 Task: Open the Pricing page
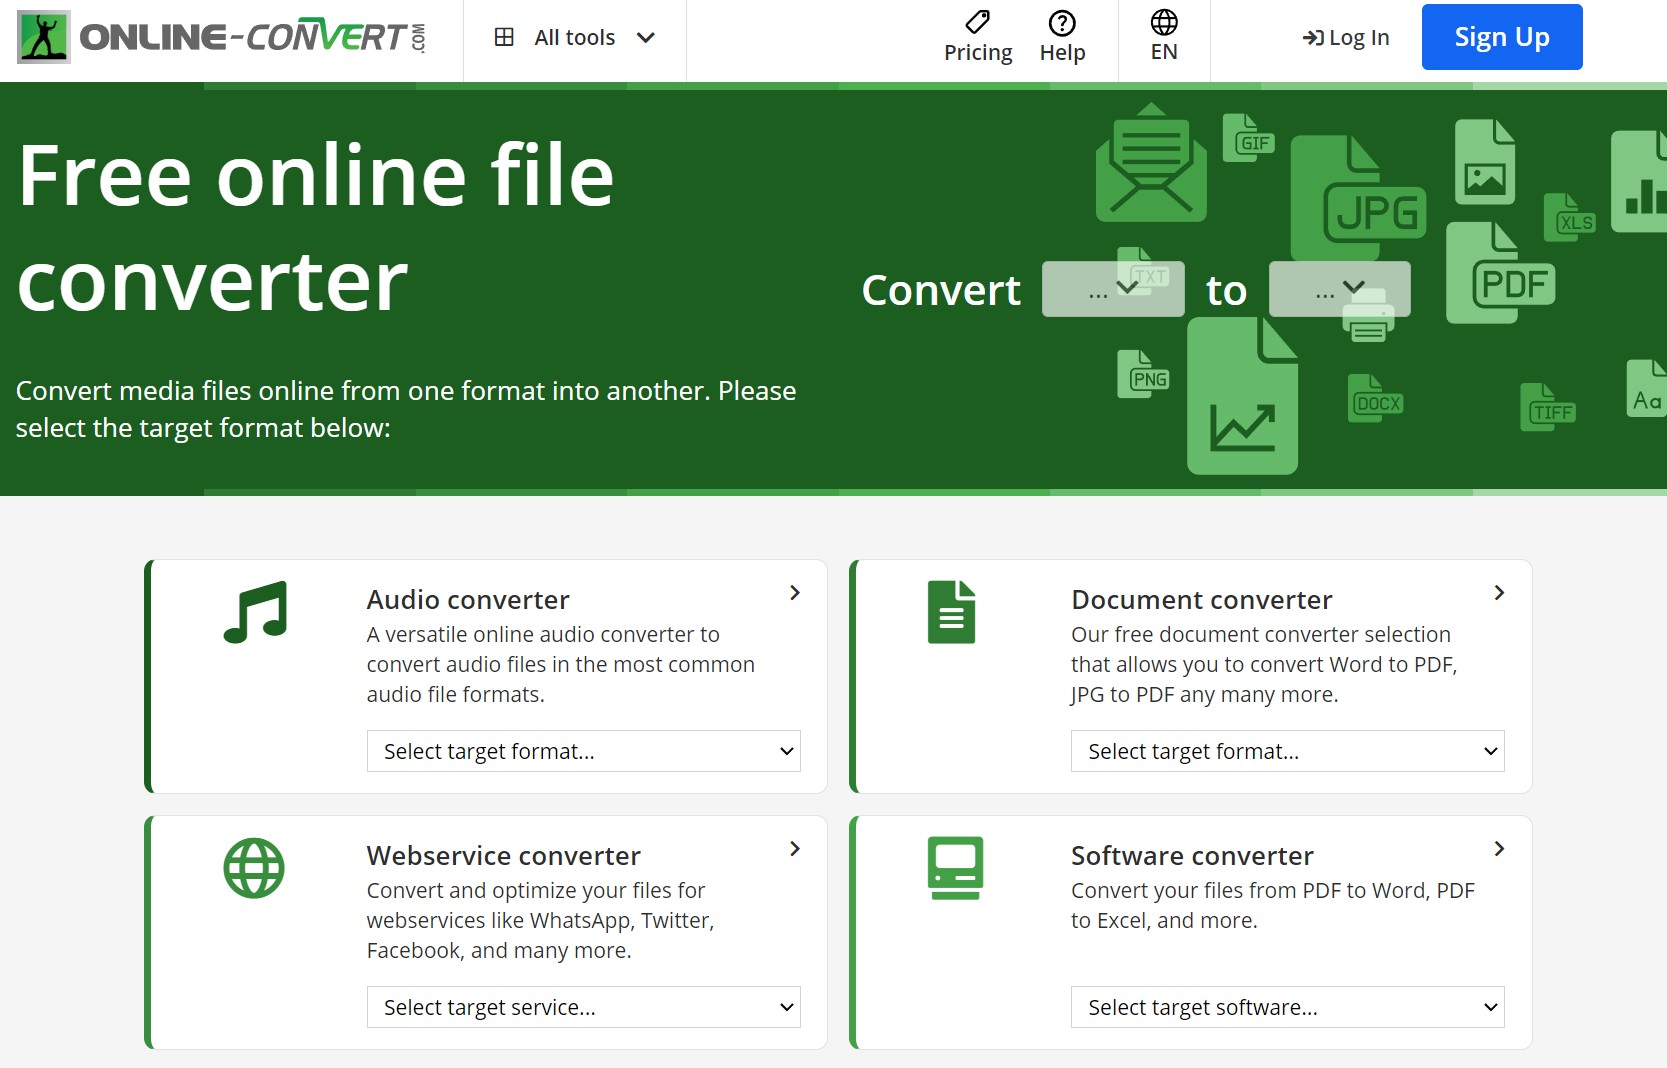[977, 38]
